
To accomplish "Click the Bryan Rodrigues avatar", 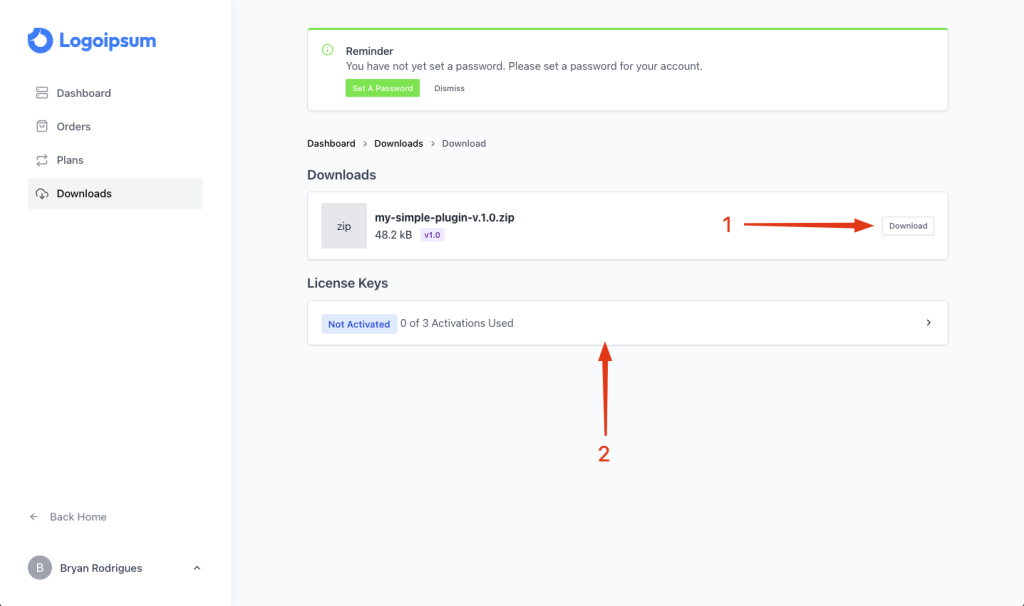I will [x=39, y=568].
